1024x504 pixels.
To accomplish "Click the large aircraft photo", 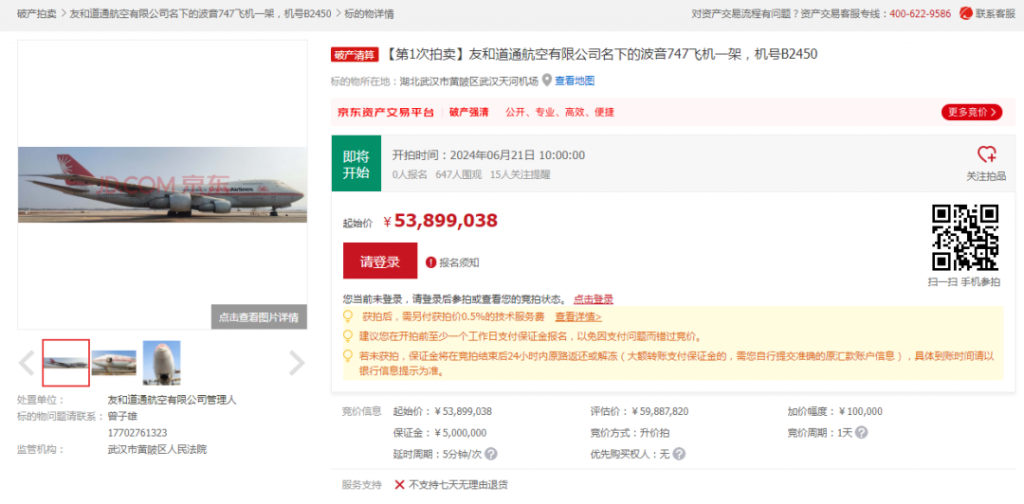I will tap(163, 185).
